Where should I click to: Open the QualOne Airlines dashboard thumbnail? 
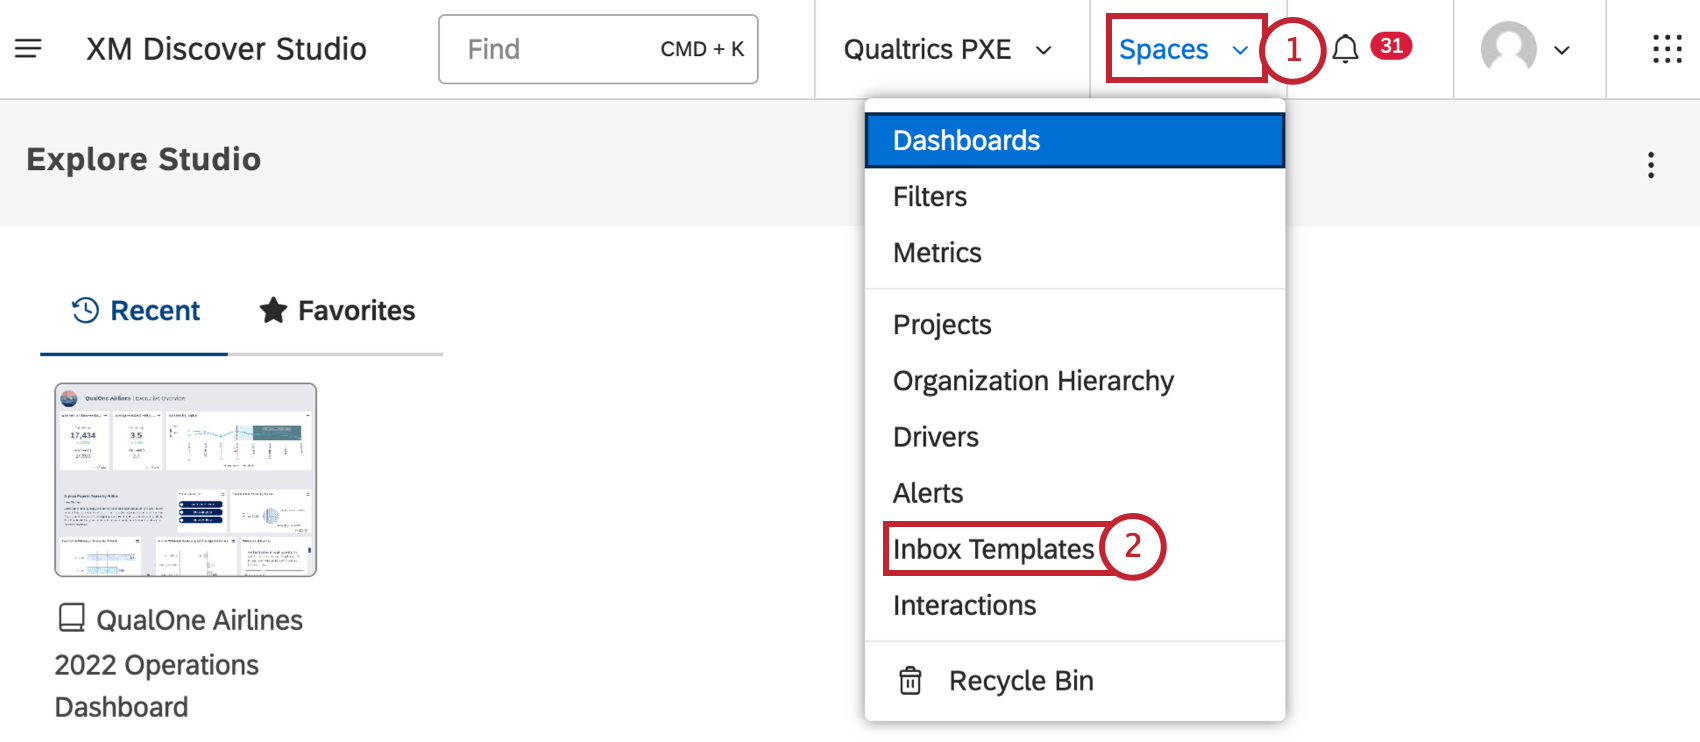point(185,480)
